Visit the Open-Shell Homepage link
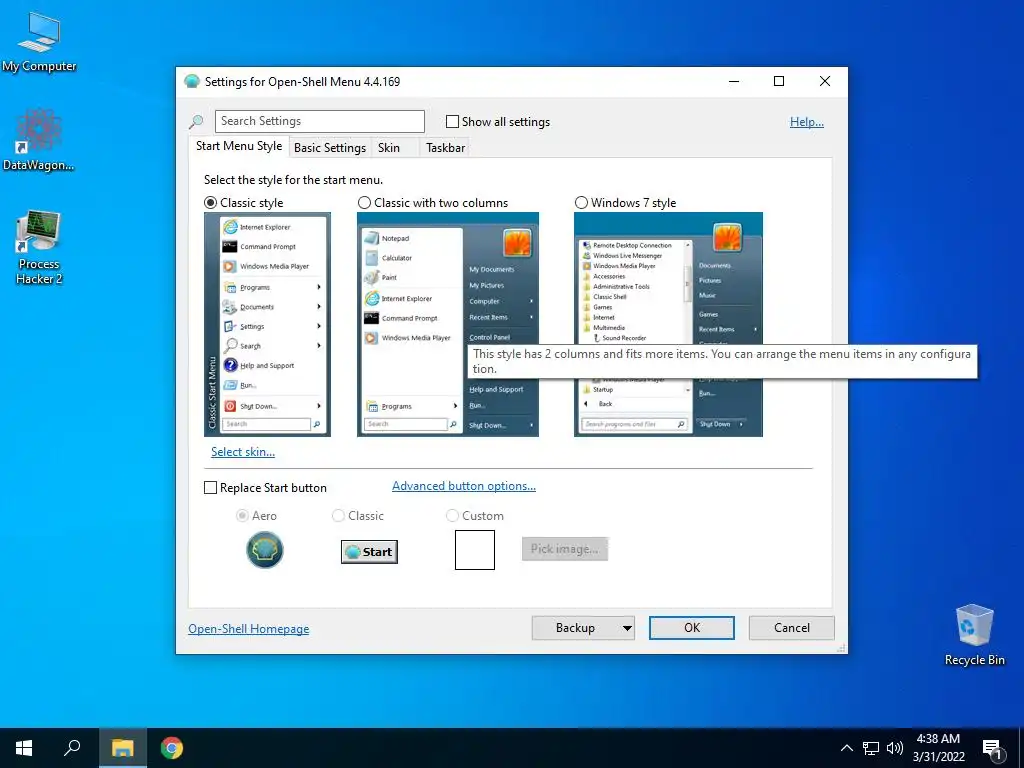 coord(249,628)
